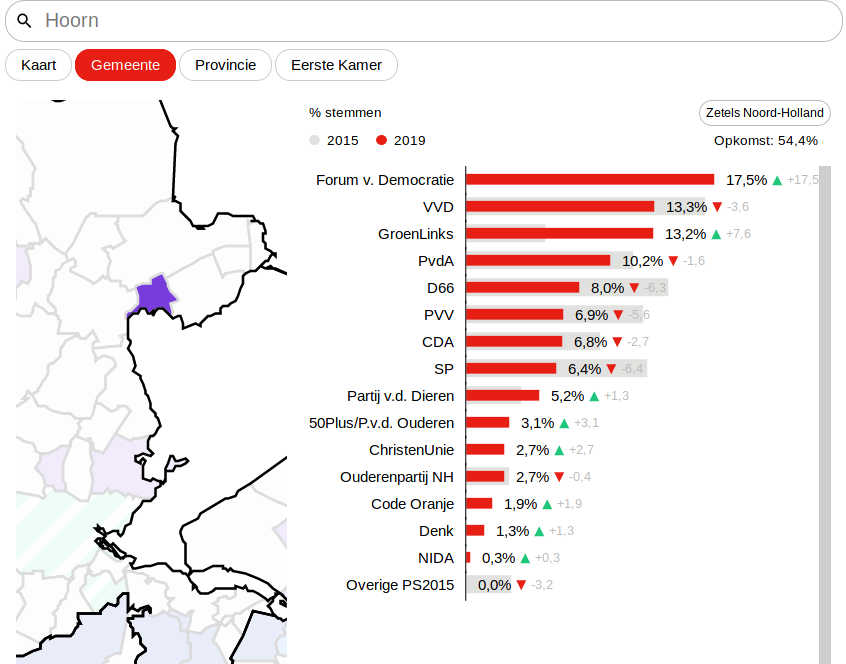Click the D66 party label
846x664 pixels.
(x=440, y=288)
